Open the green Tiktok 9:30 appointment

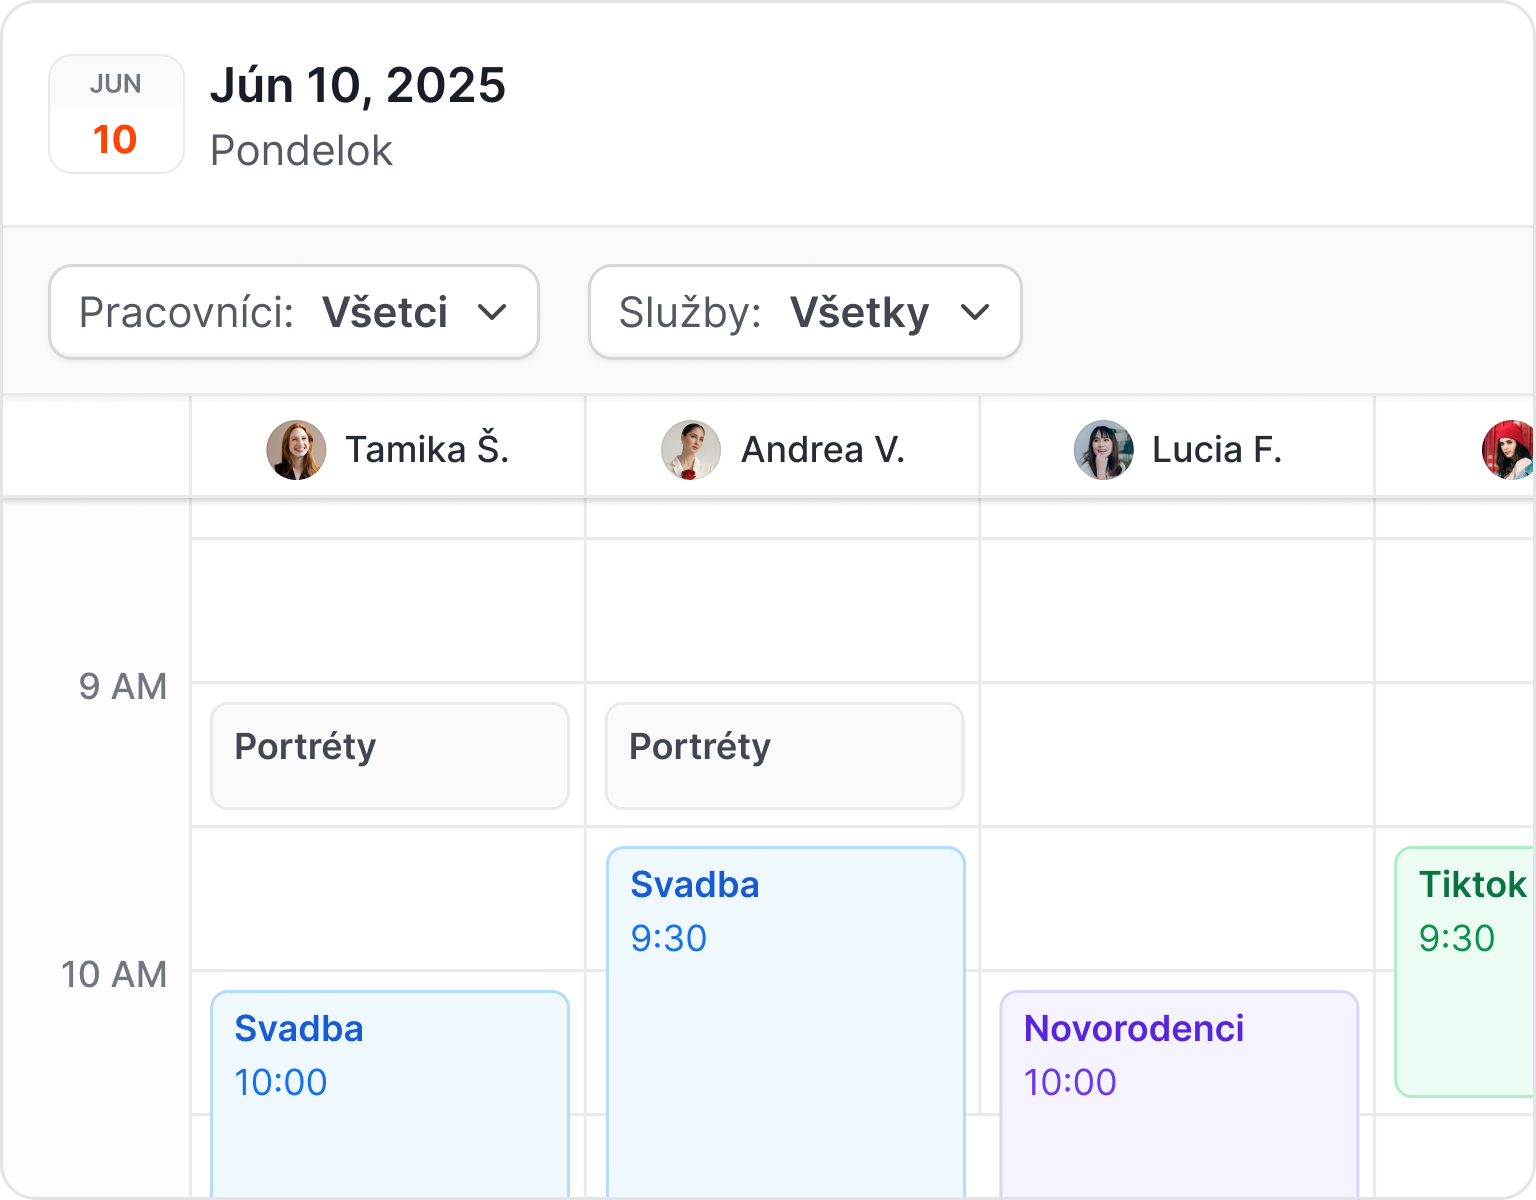pos(1465,972)
